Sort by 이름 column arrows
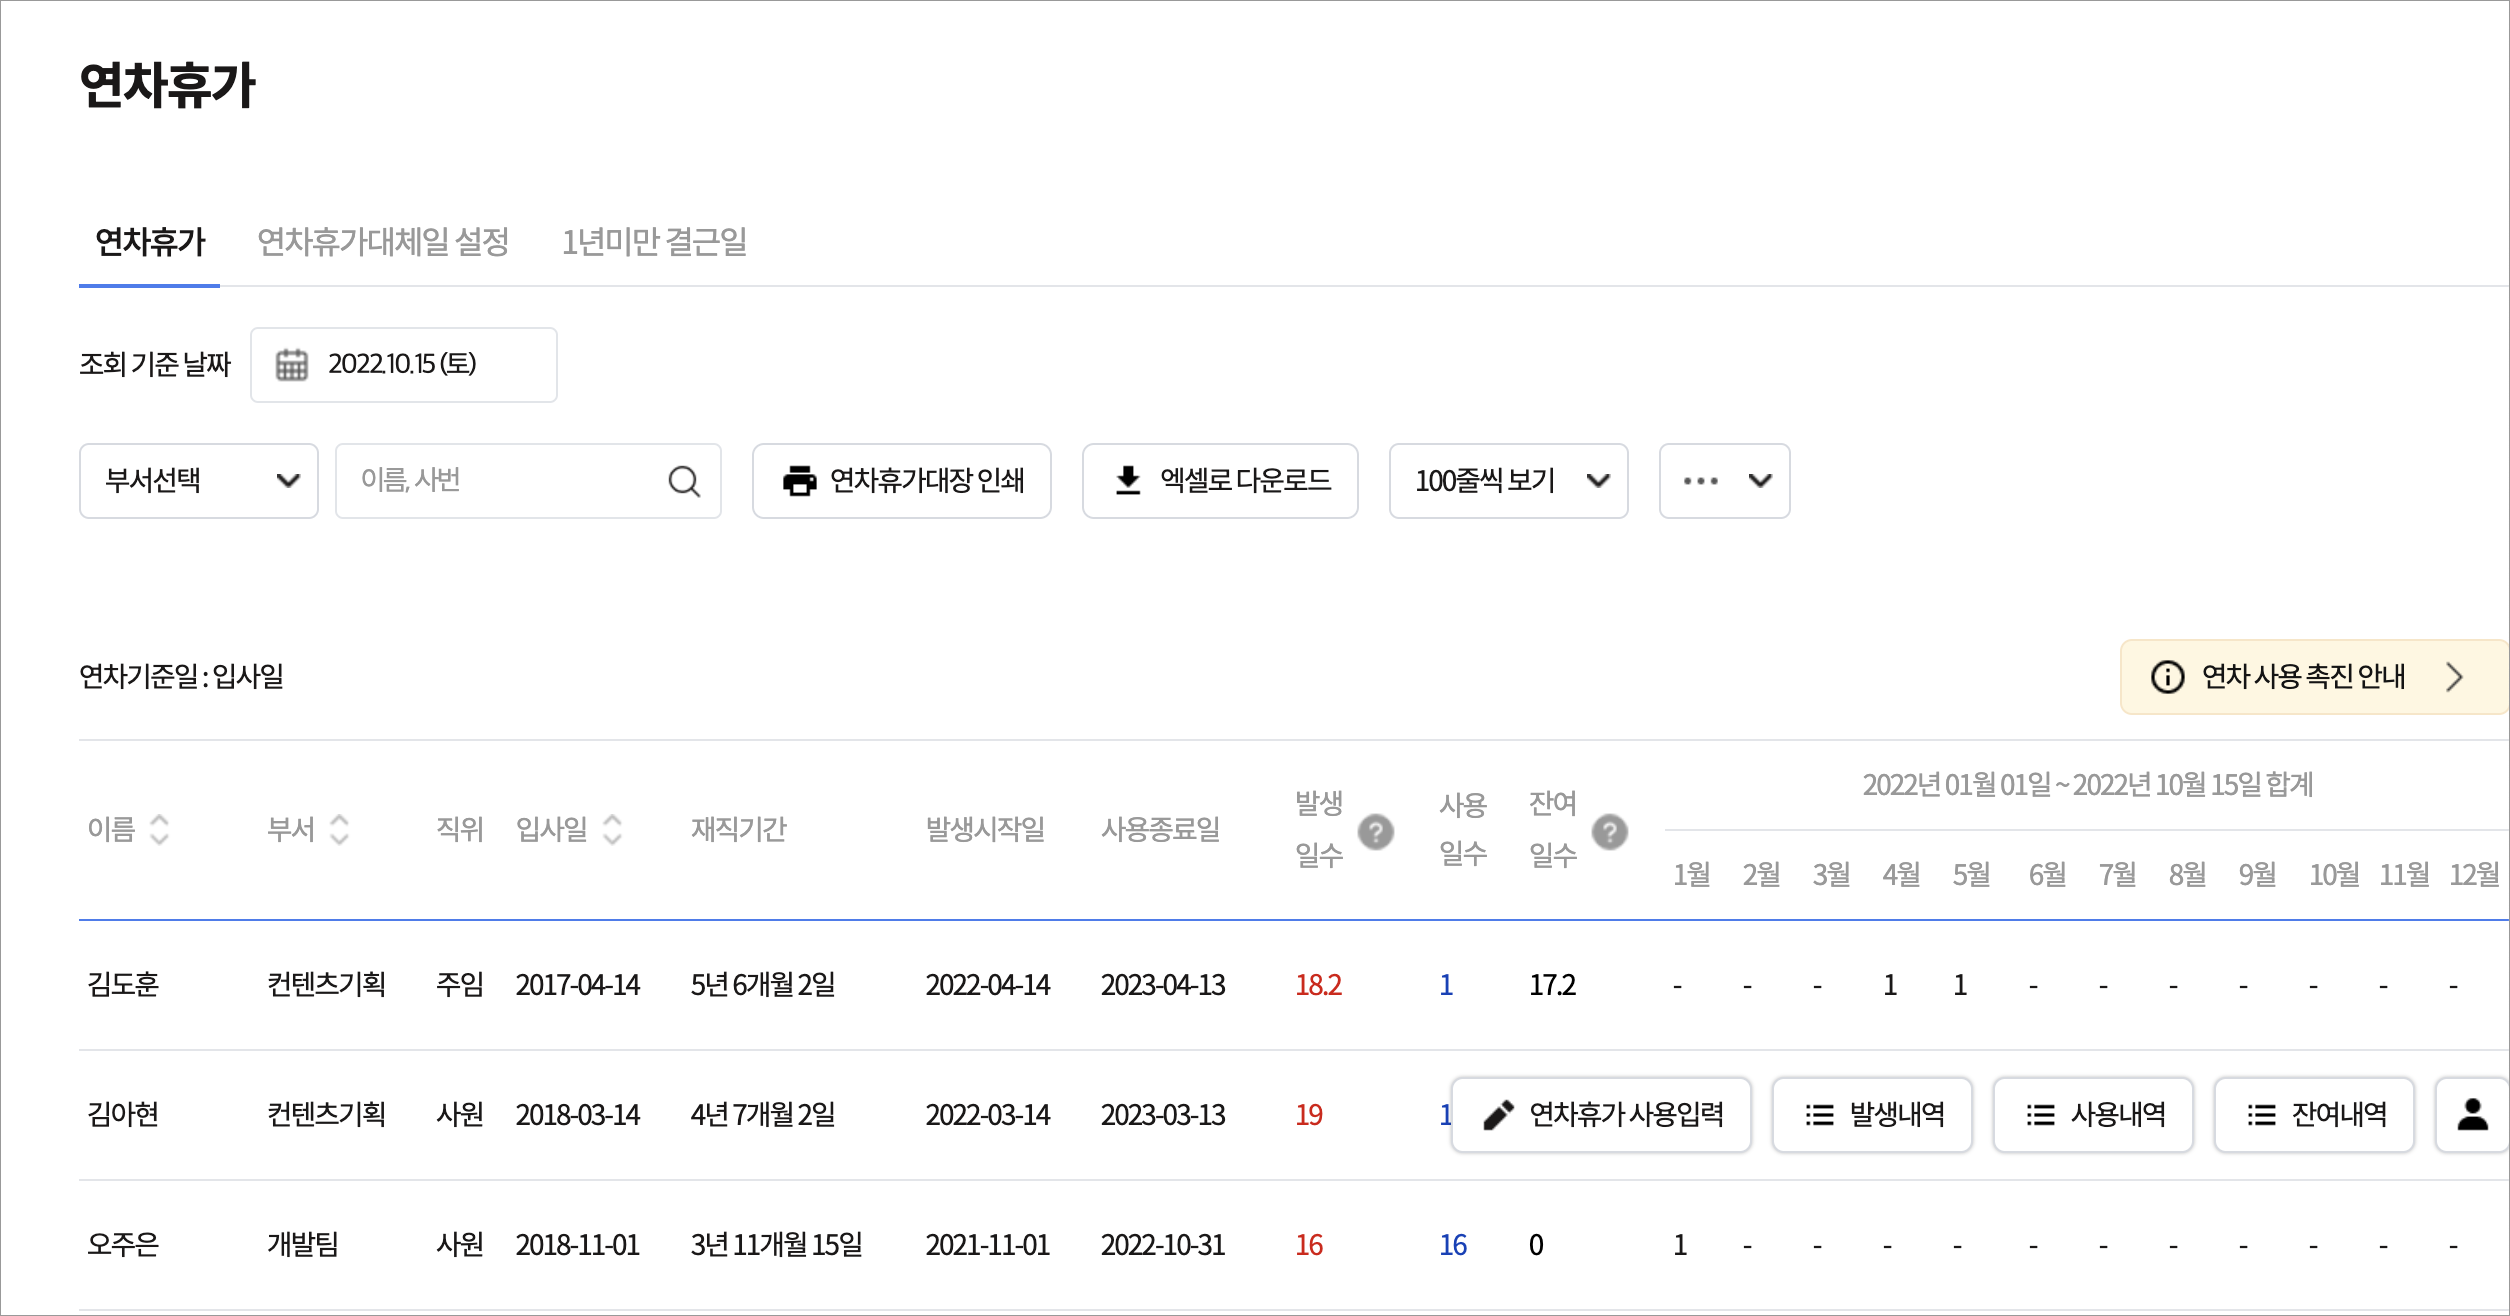This screenshot has height=1316, width=2510. tap(159, 829)
